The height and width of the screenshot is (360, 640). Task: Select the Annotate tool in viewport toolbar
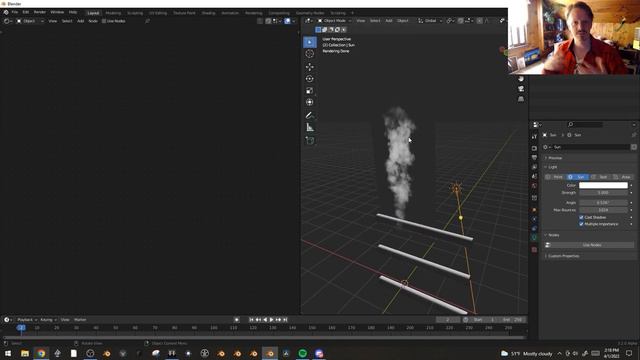tap(310, 116)
